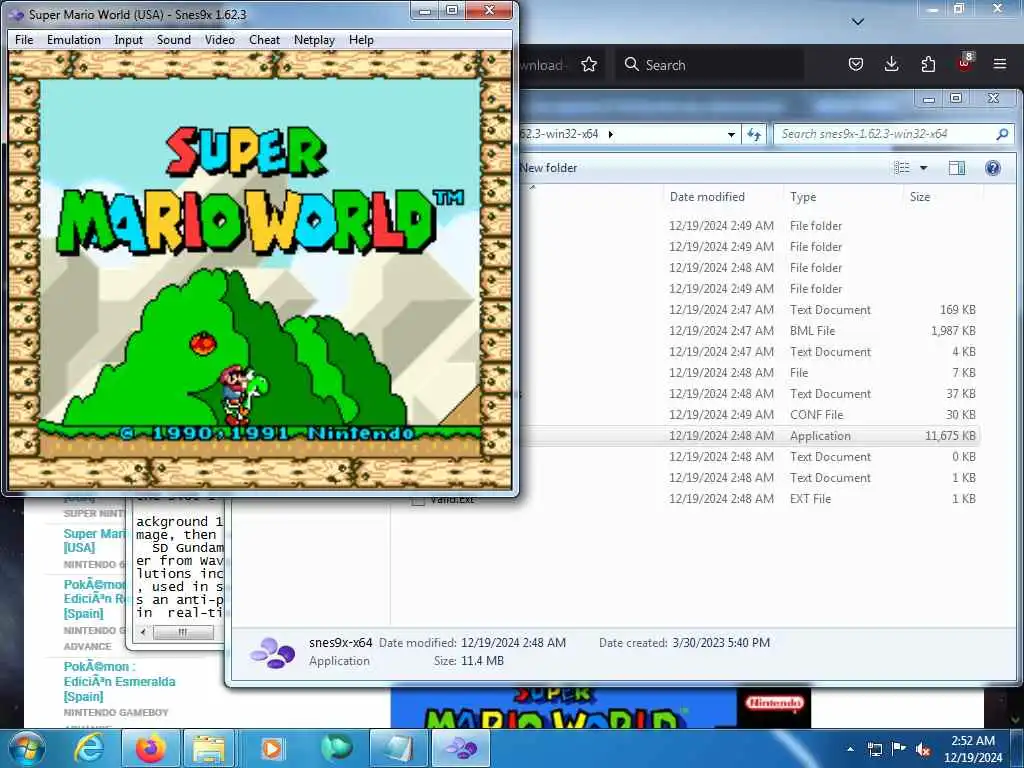Screen dimensions: 1024x768
Task: Open Windows Explorer from the taskbar
Action: 209,748
